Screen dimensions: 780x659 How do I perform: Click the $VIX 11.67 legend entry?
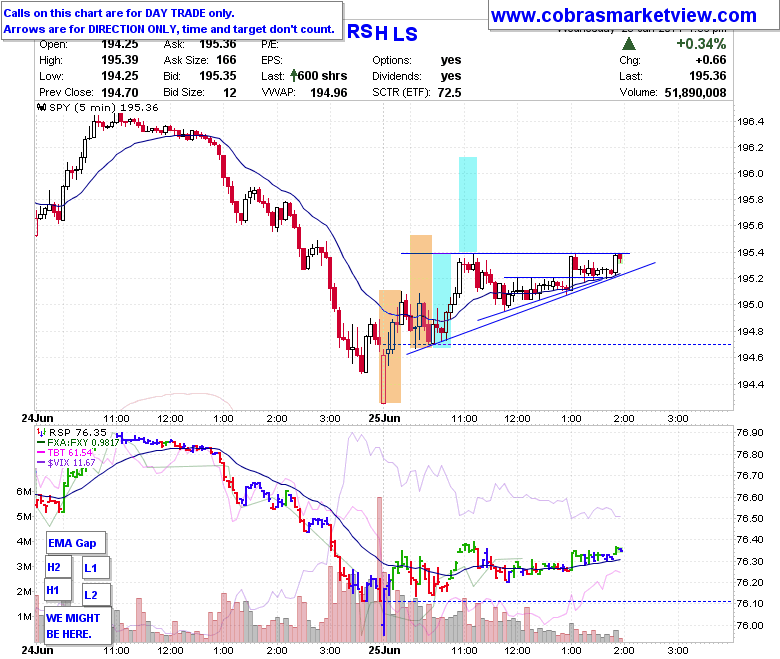point(66,463)
